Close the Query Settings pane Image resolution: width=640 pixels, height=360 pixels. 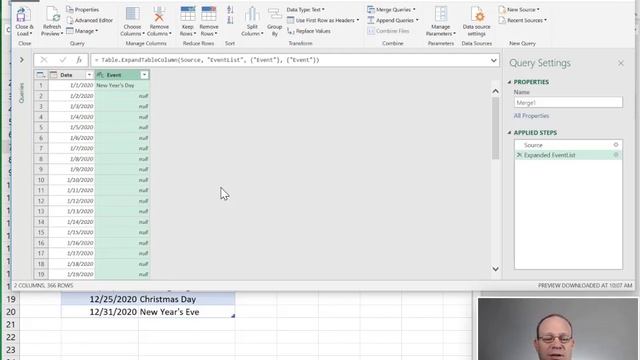[x=621, y=63]
